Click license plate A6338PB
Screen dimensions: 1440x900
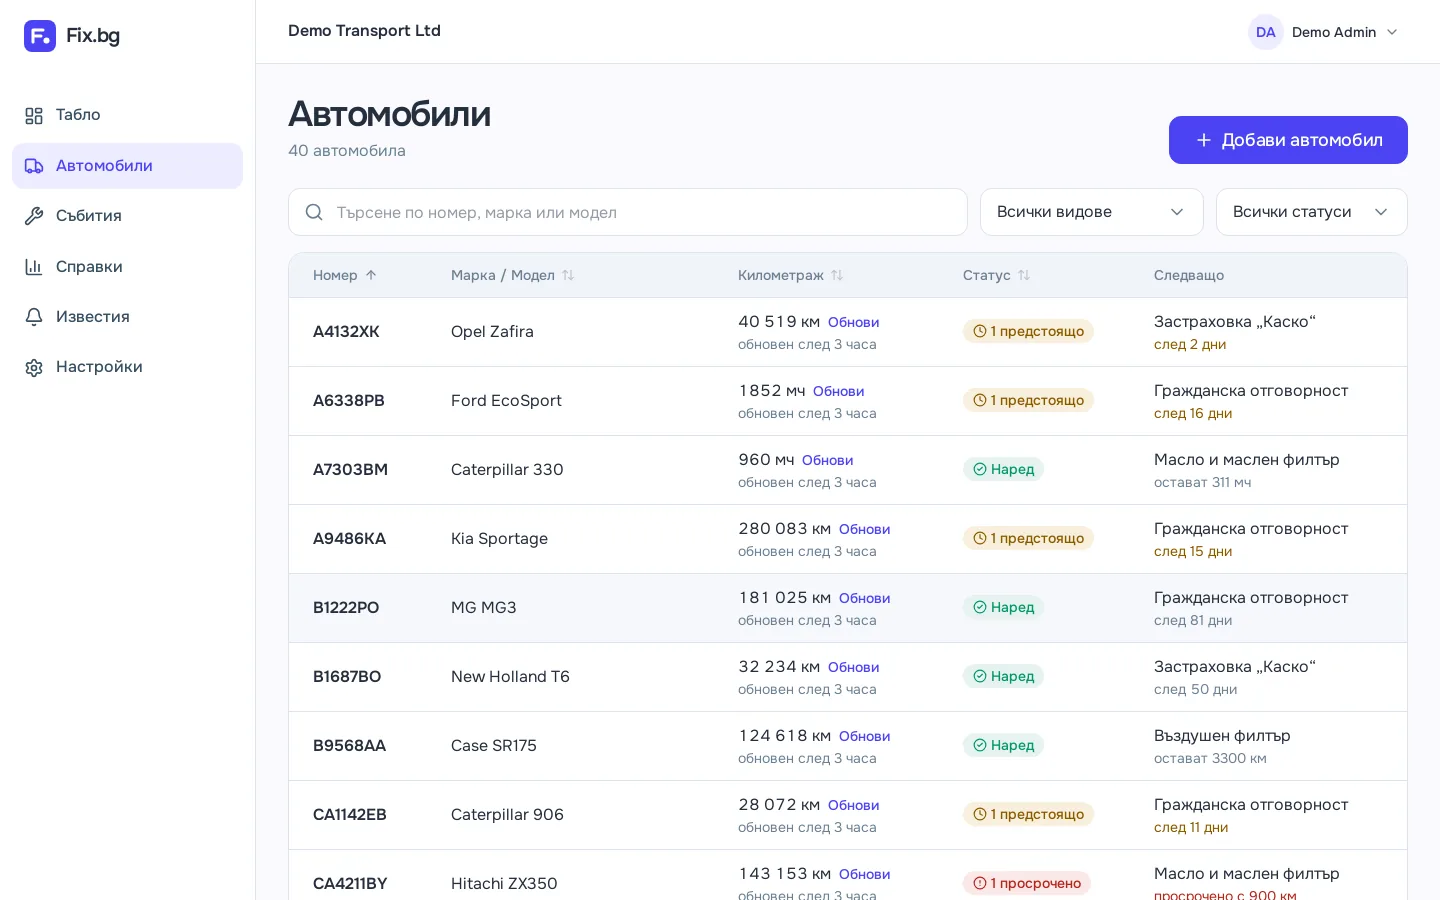click(349, 401)
